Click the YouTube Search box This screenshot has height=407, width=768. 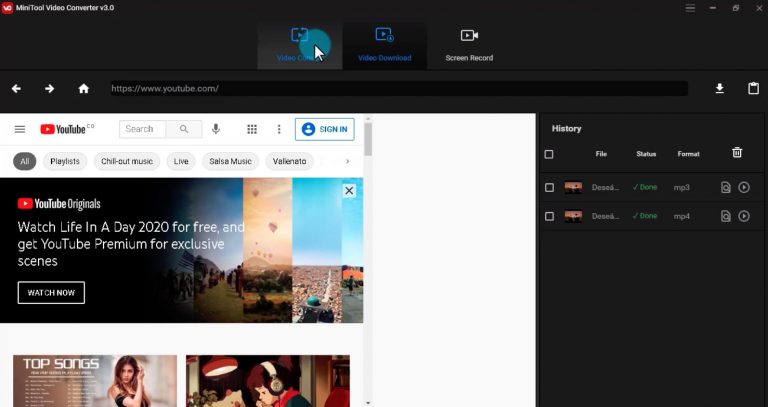point(143,129)
